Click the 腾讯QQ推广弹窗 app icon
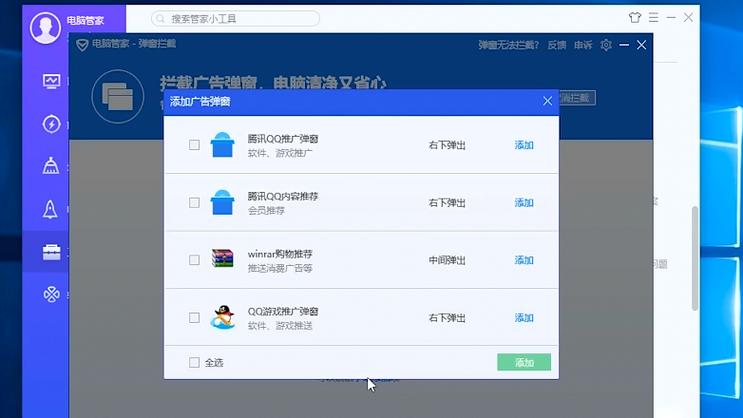The height and width of the screenshot is (418, 743). 222,145
